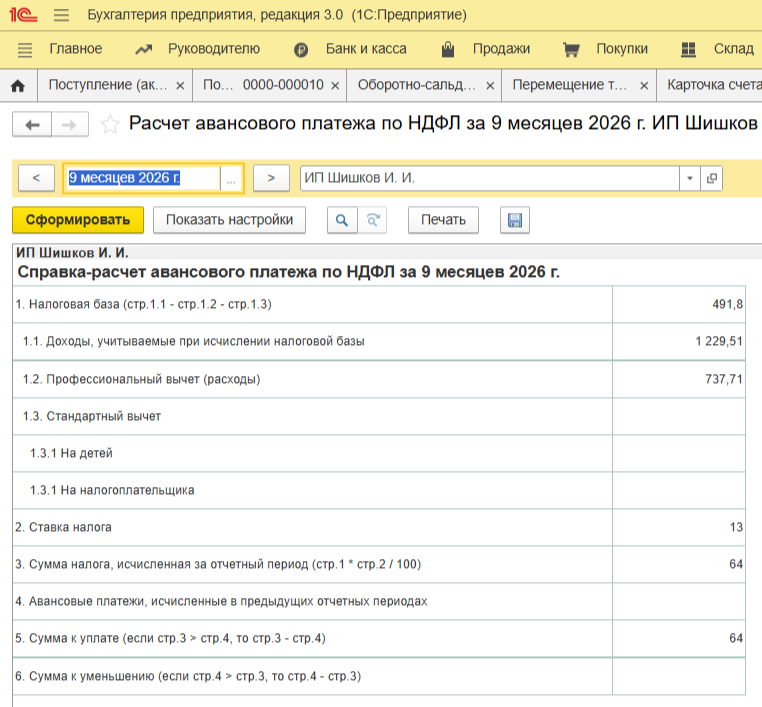Open the Склад section
The image size is (762, 707).
click(734, 49)
